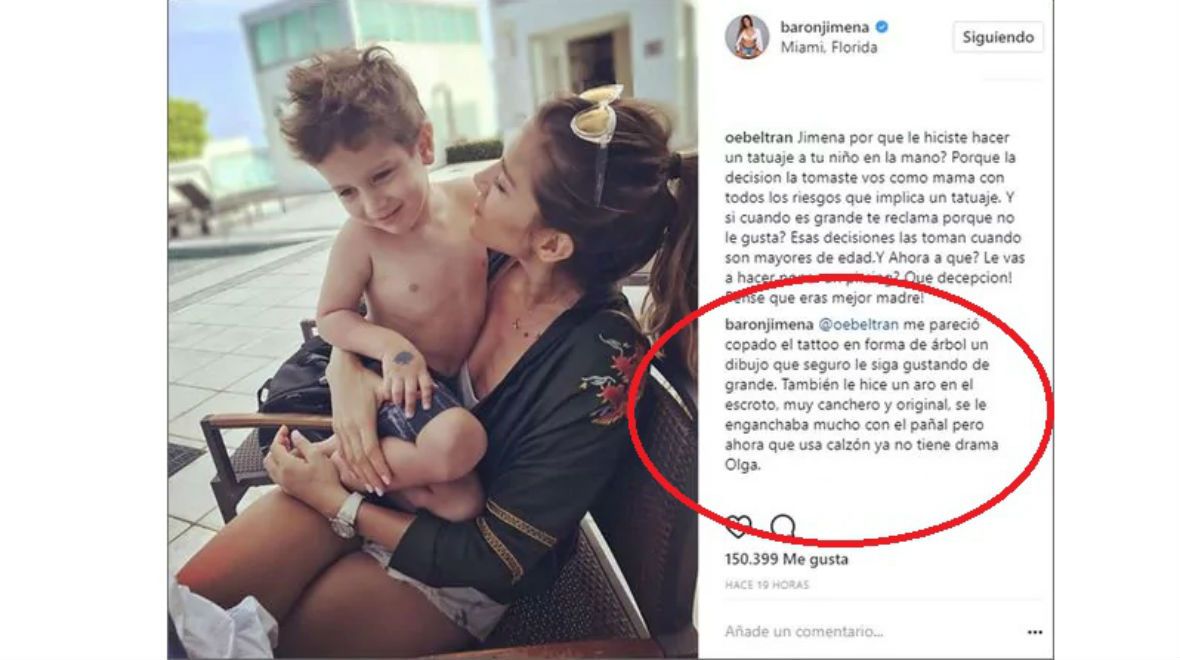Click the tattoo on the child's hand
This screenshot has height=660, width=1180.
[404, 358]
